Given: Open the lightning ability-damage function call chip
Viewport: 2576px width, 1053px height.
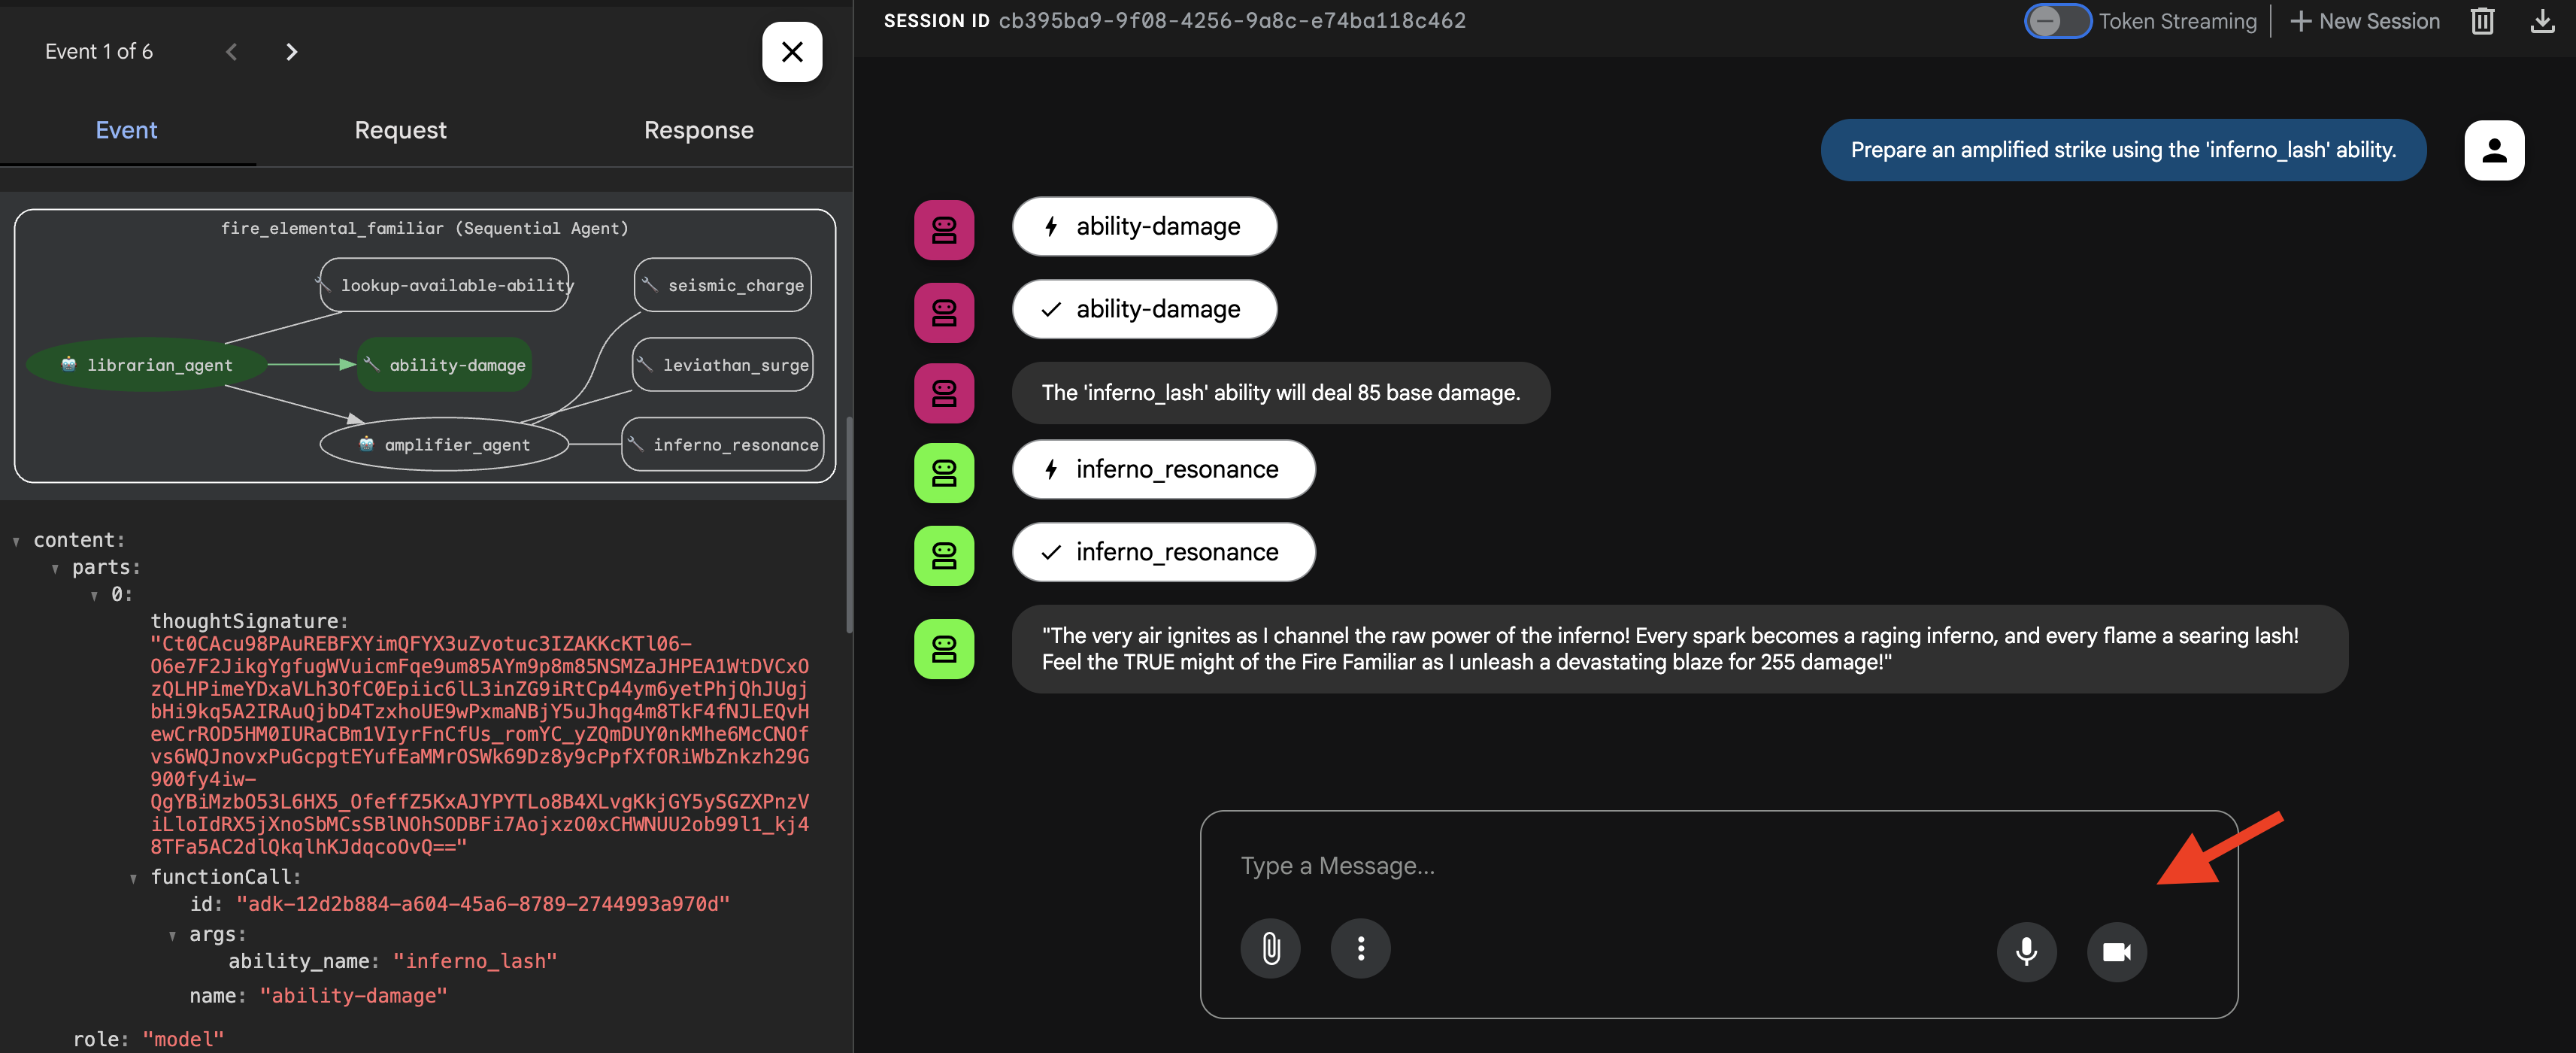Looking at the screenshot, I should click(1143, 227).
